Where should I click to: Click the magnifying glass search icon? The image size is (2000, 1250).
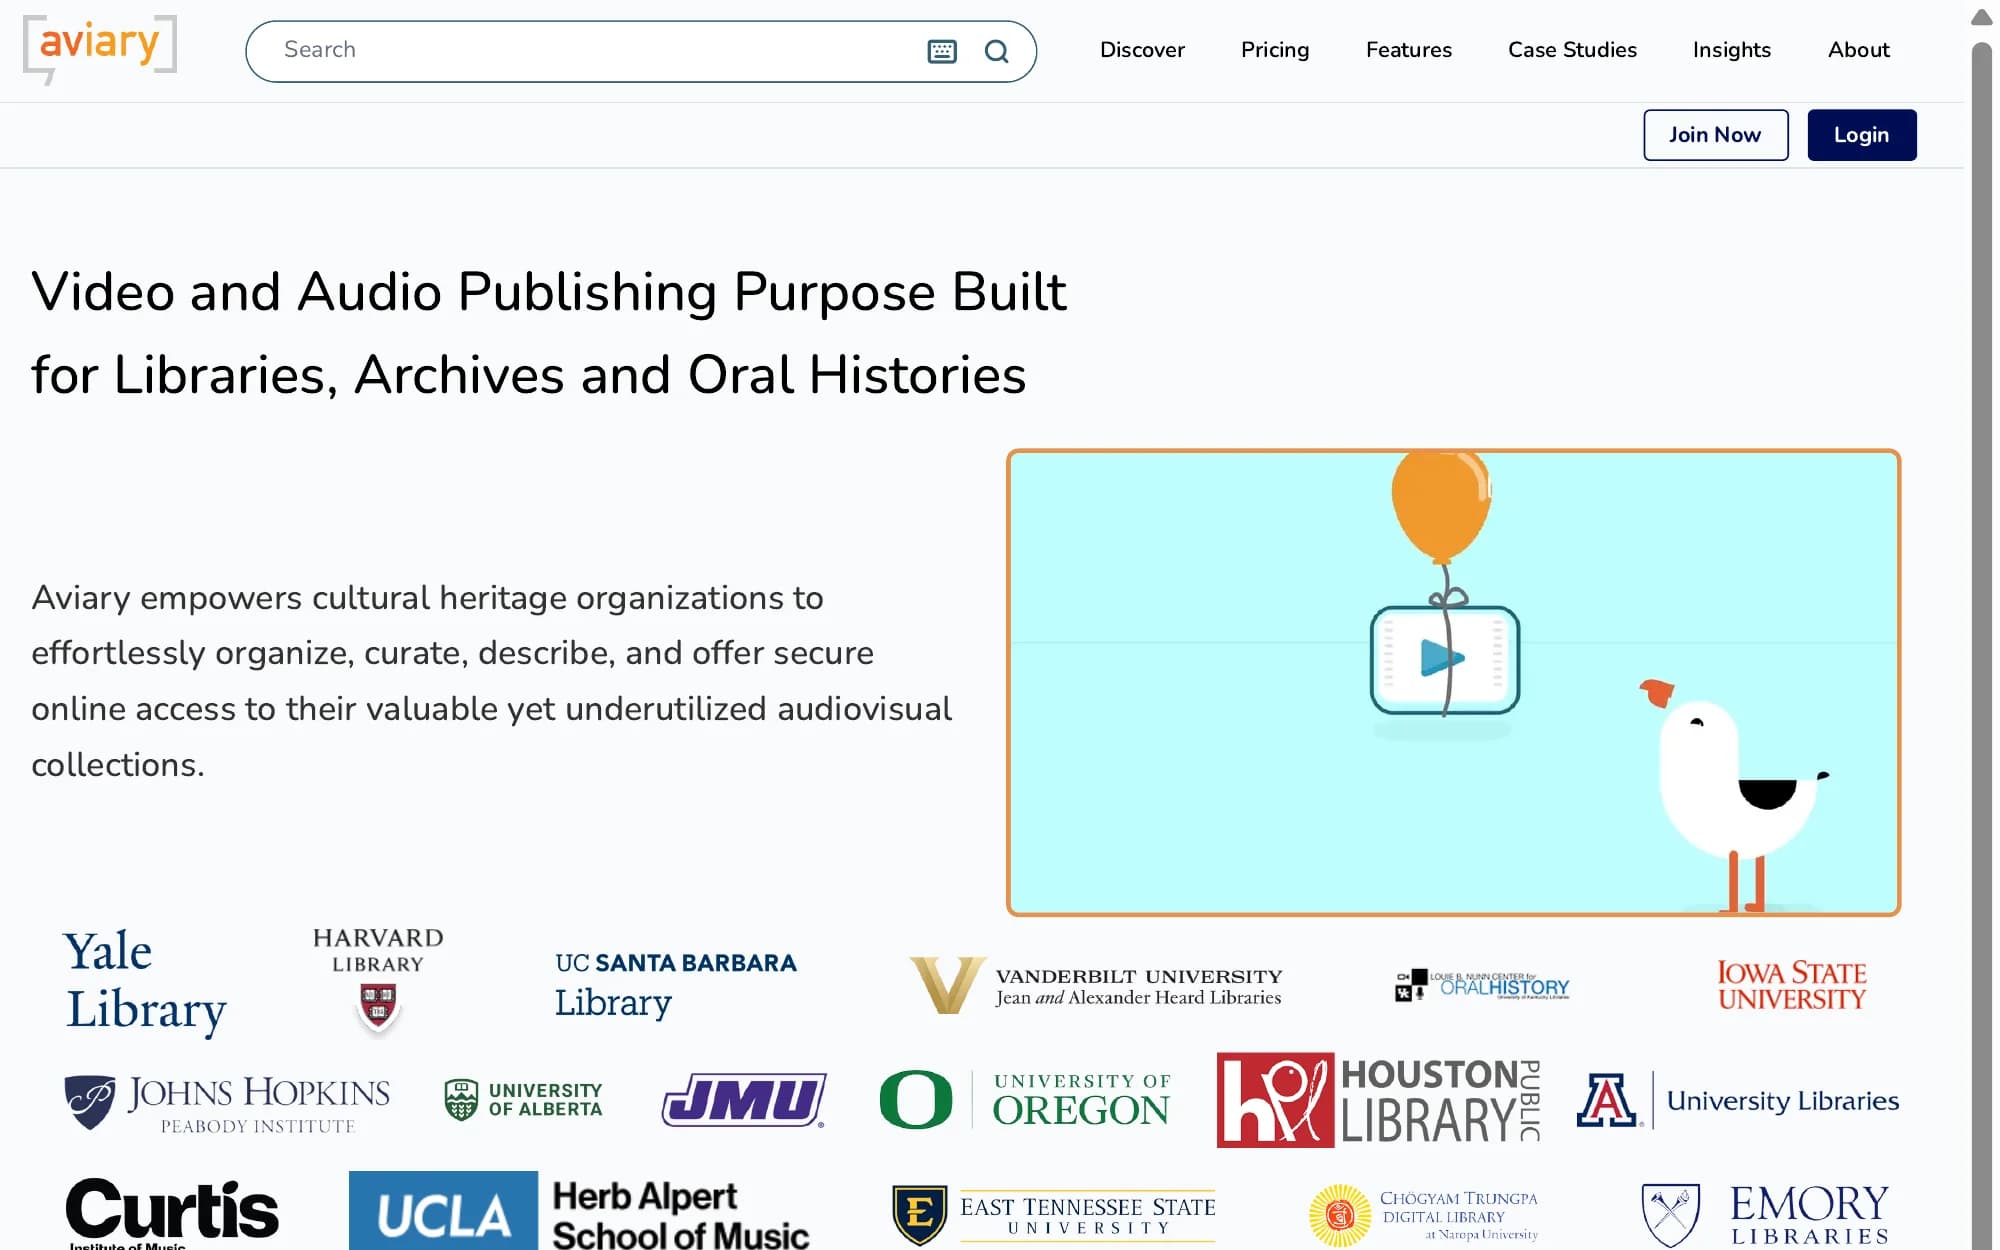tap(997, 51)
